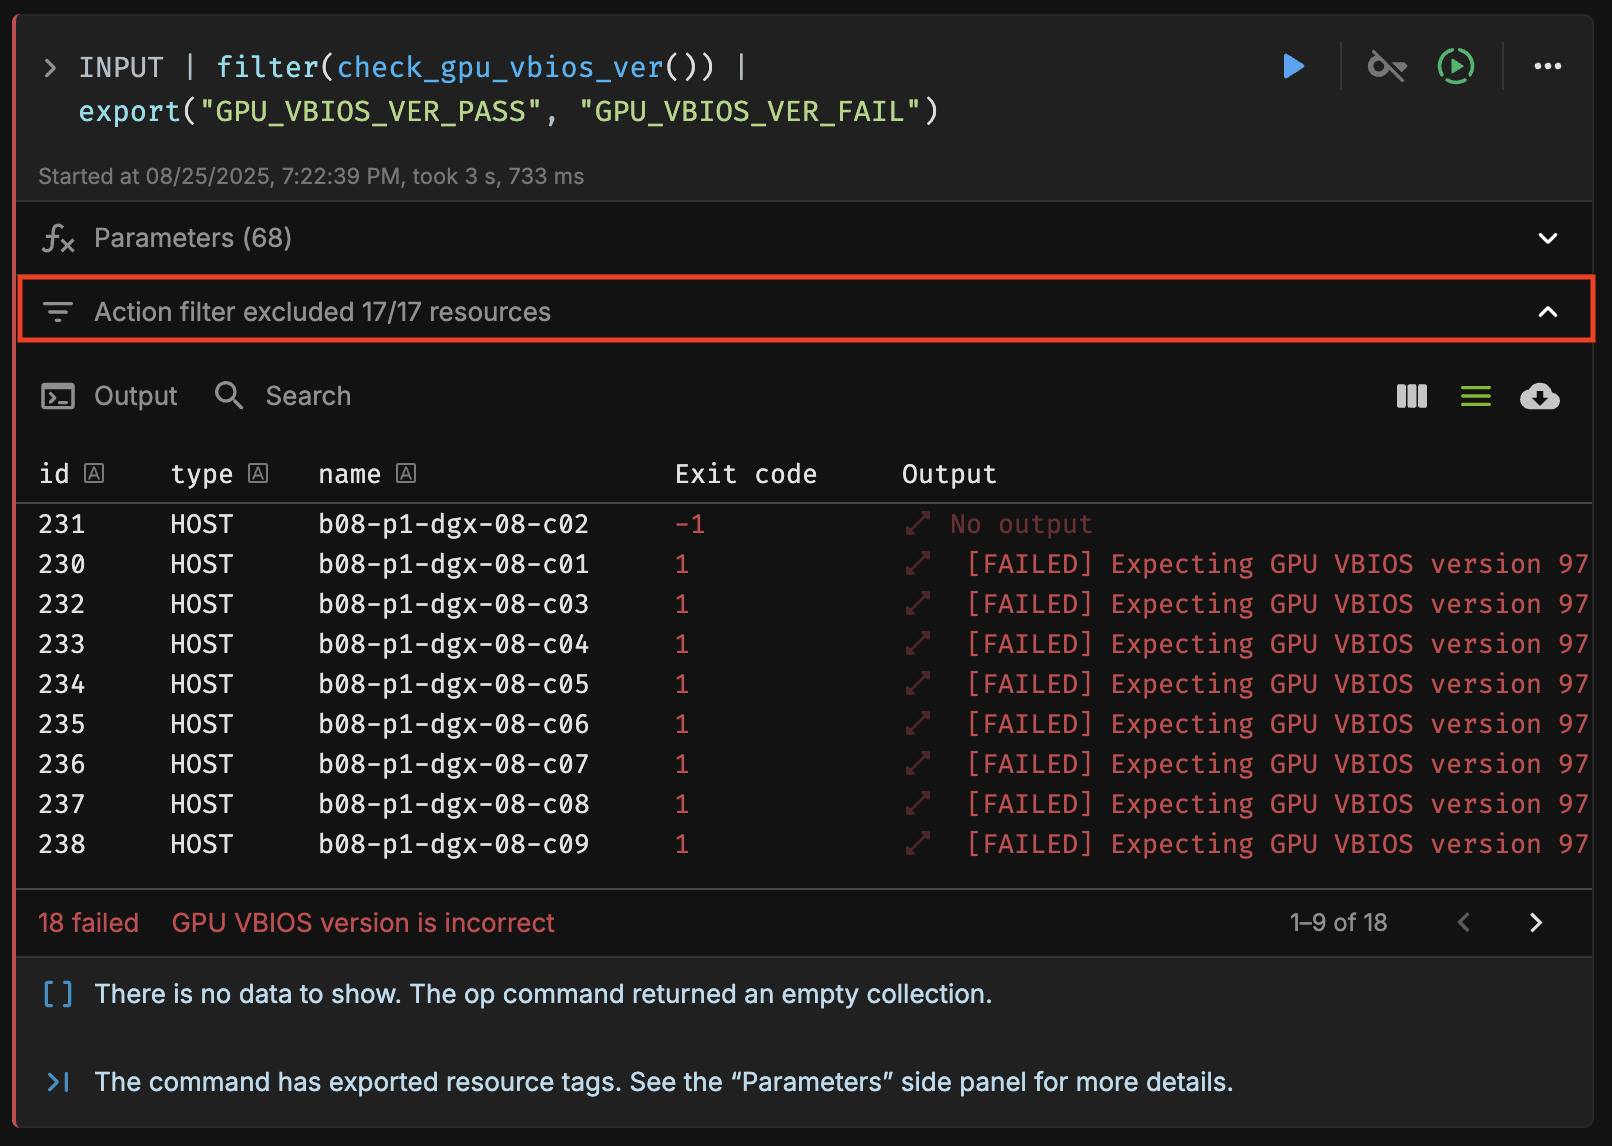
Task: Click the green circular run icon
Action: click(1456, 67)
